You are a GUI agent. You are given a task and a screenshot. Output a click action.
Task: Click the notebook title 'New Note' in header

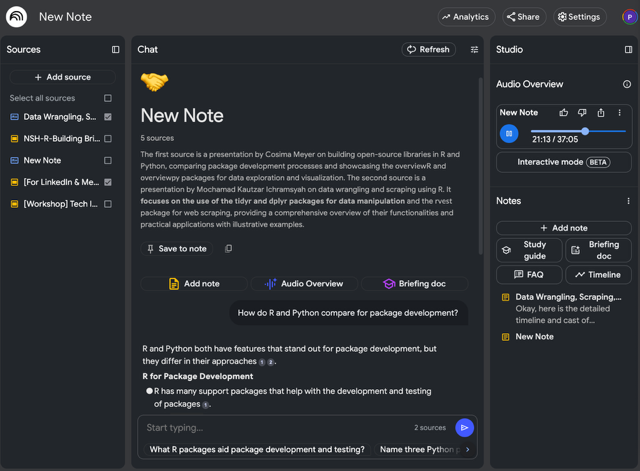coord(65,17)
